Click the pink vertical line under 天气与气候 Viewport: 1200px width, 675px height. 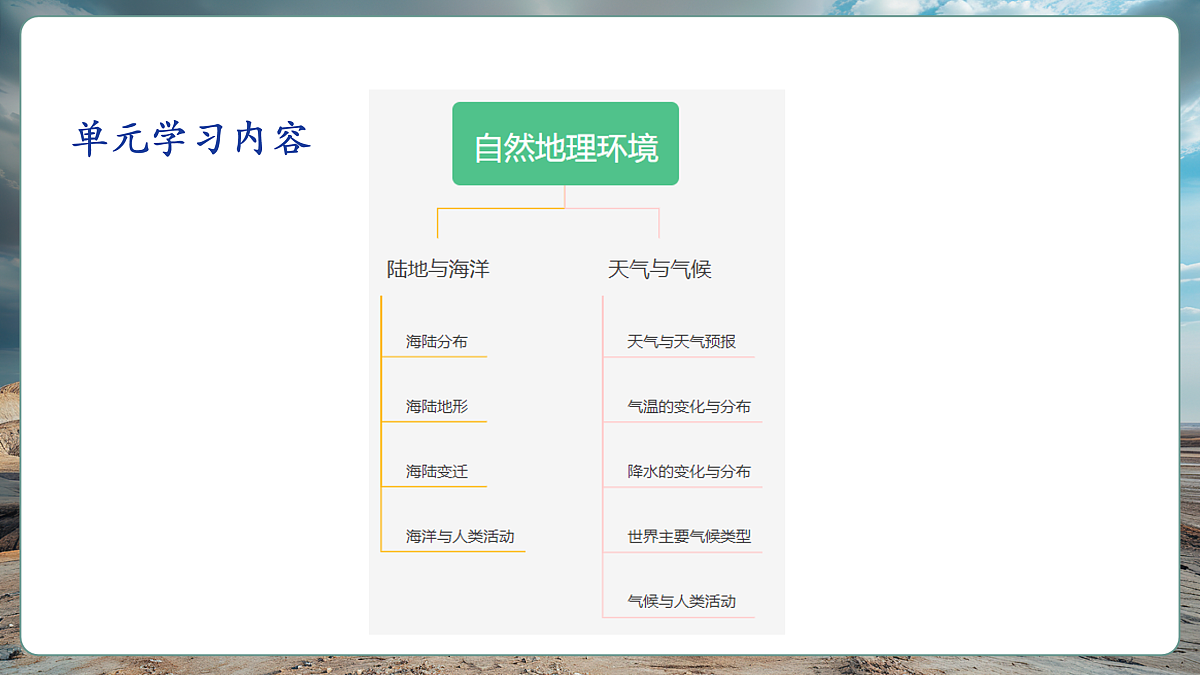[603, 450]
